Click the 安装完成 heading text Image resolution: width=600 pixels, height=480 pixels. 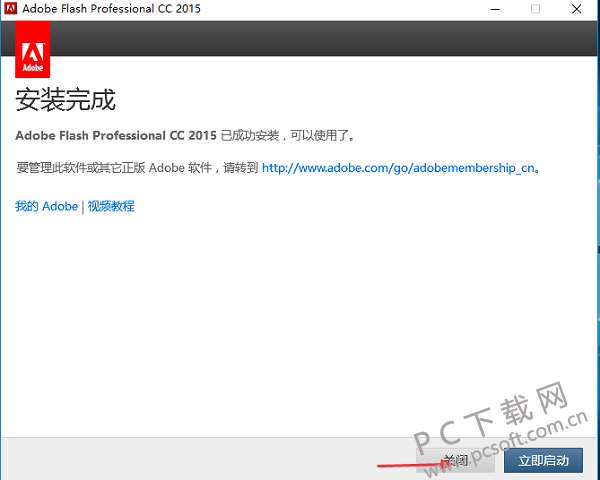(65, 100)
